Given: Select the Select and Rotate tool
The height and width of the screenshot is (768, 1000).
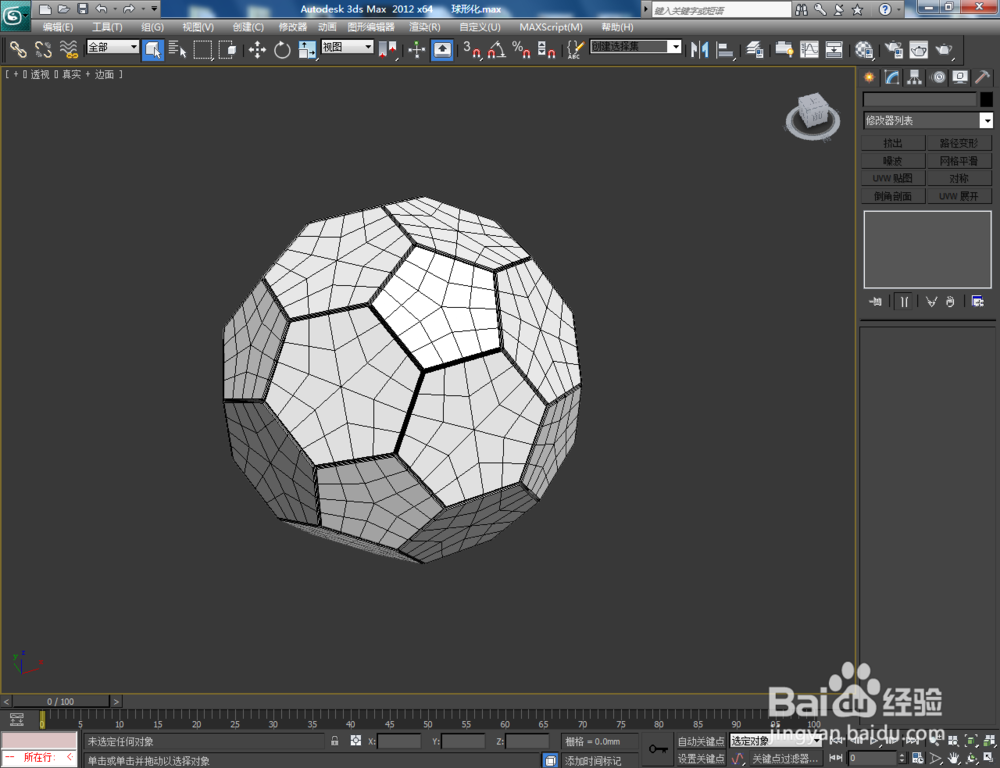Looking at the screenshot, I should [x=282, y=49].
